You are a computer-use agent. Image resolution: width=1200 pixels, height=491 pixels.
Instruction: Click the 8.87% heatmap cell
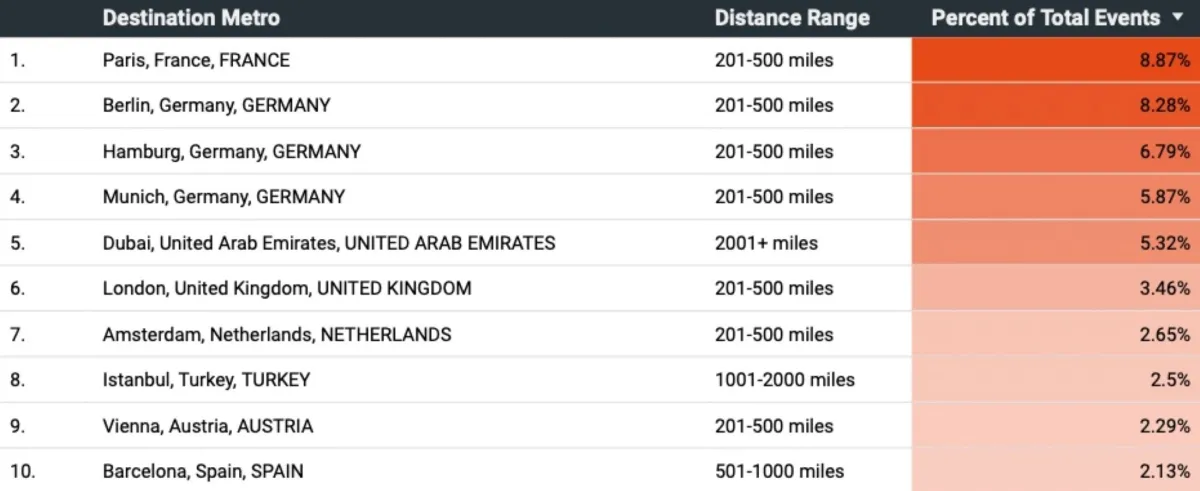[1055, 60]
